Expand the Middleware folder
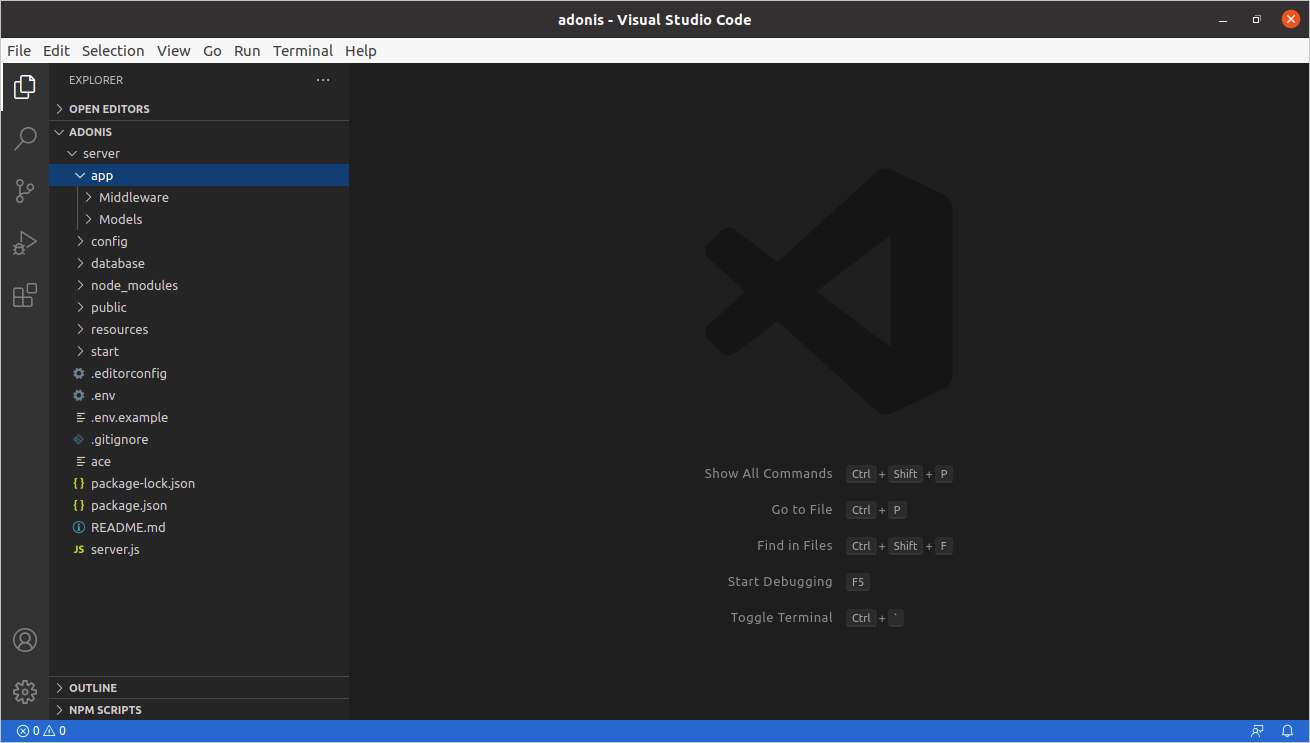 88,197
